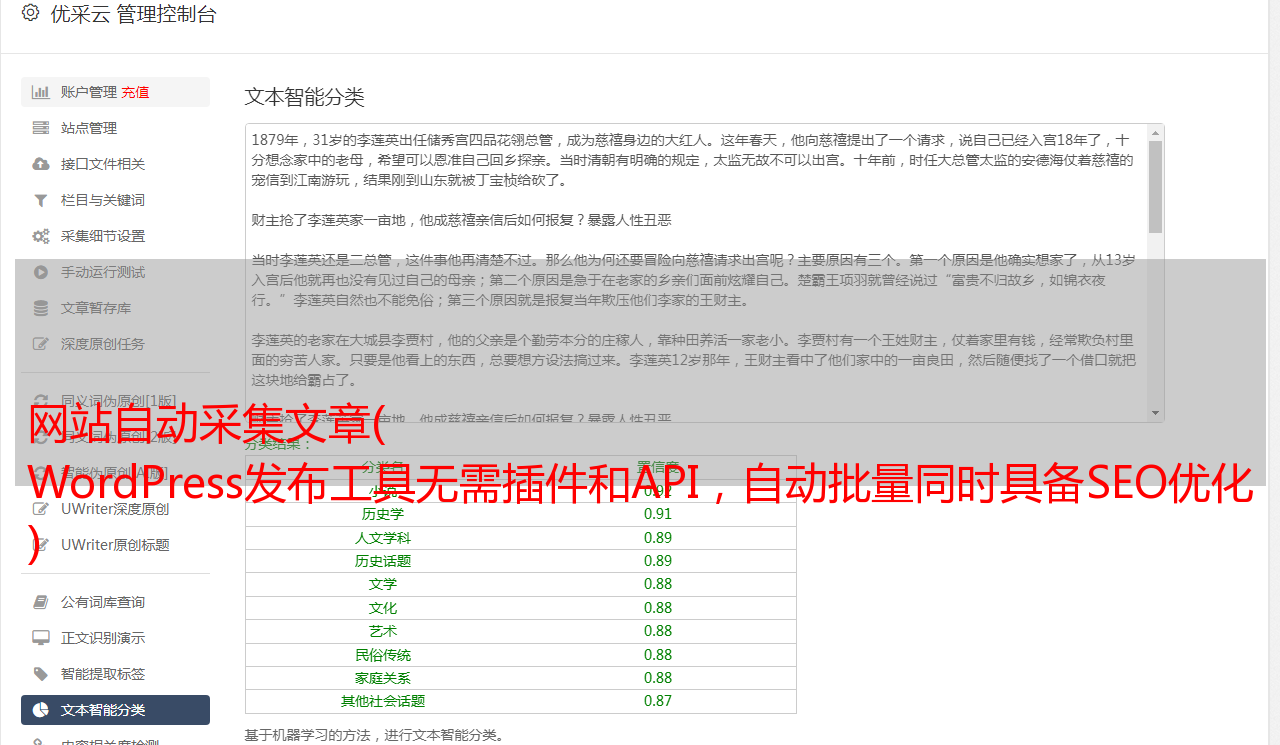Click the gear icon beside 优采云 管理控制台
The width and height of the screenshot is (1280, 745).
30,13
